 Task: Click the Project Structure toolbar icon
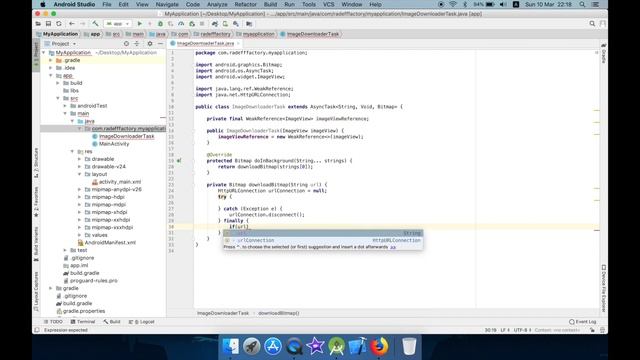(x=249, y=24)
